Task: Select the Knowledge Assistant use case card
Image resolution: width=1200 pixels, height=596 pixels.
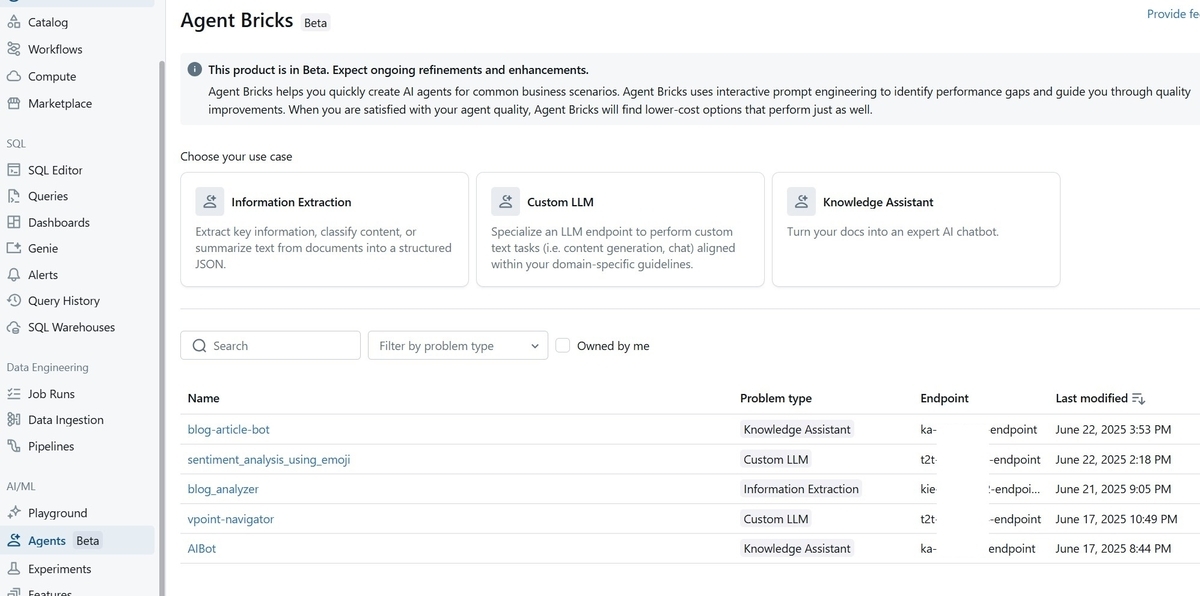Action: pyautogui.click(x=916, y=230)
